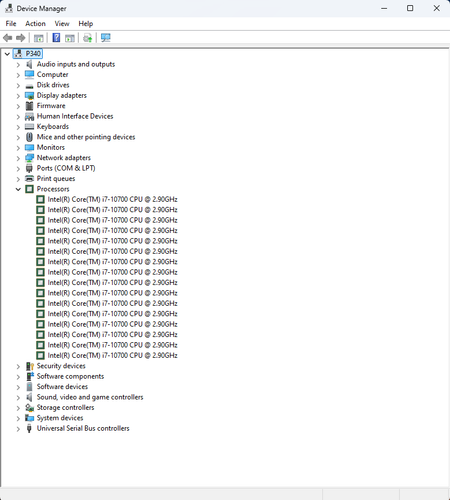Expand the Monitors category
The image size is (450, 500).
pyautogui.click(x=18, y=148)
